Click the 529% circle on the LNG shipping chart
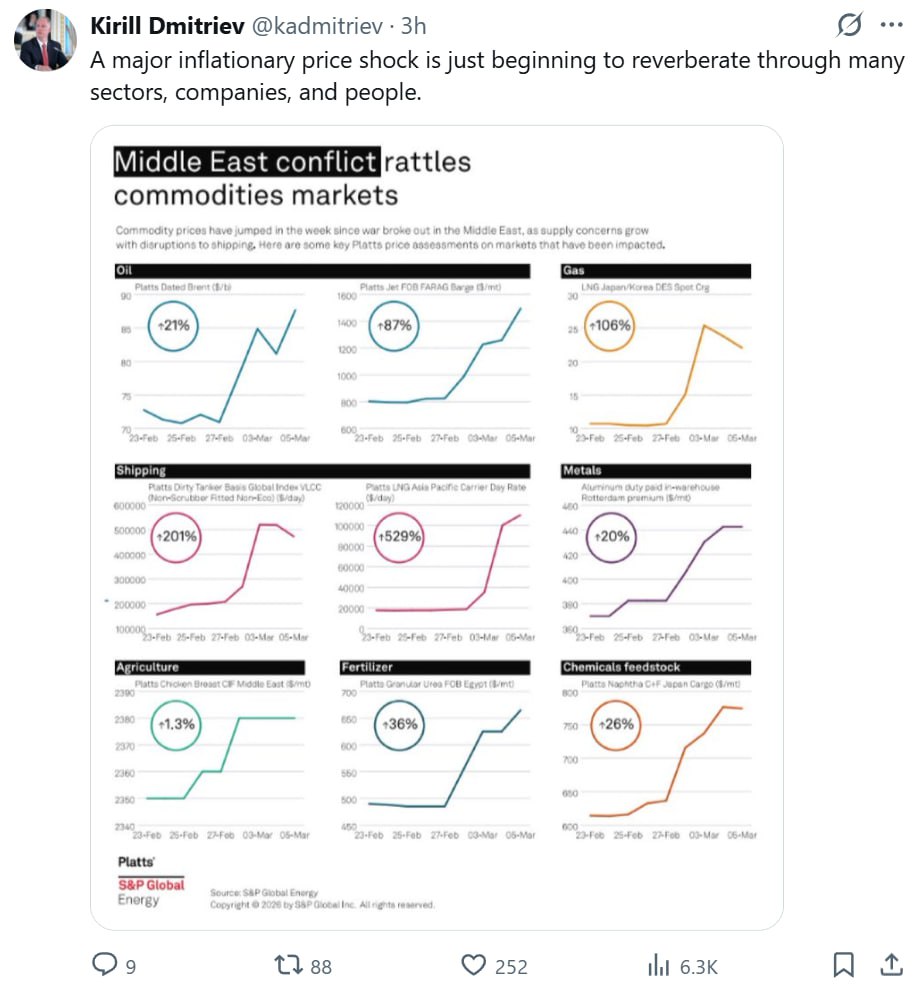Screen dimensions: 922x992 pos(399,536)
